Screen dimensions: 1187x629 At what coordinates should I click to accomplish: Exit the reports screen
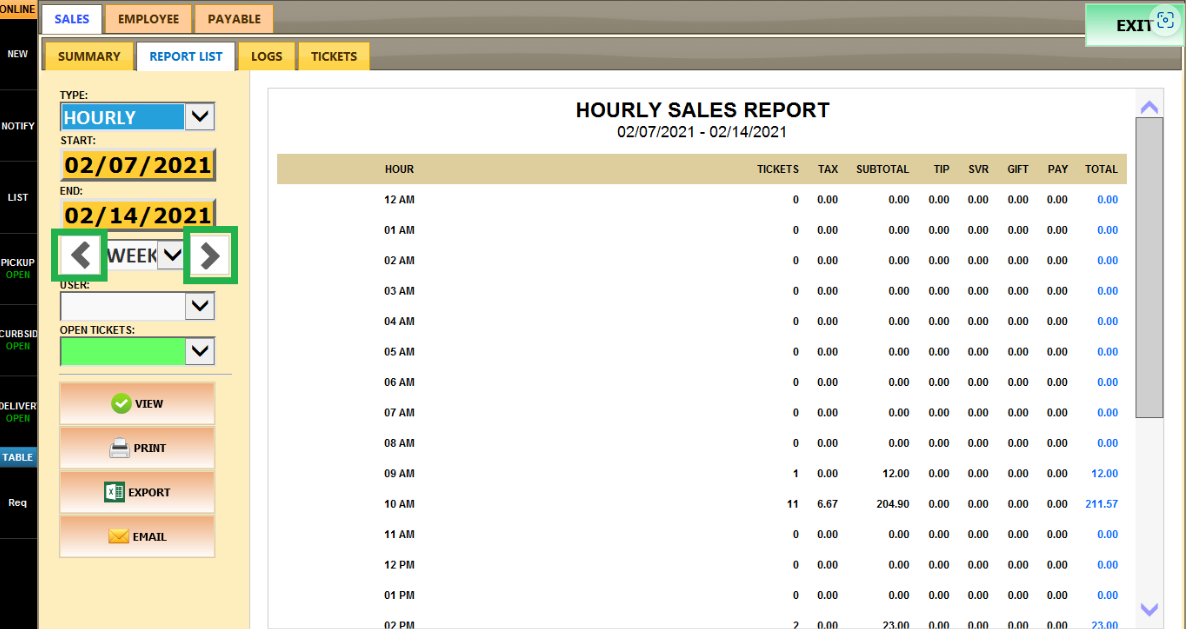(x=1134, y=25)
